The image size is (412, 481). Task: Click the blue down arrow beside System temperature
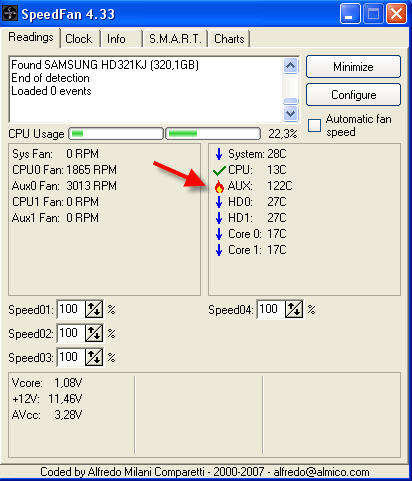pyautogui.click(x=219, y=154)
